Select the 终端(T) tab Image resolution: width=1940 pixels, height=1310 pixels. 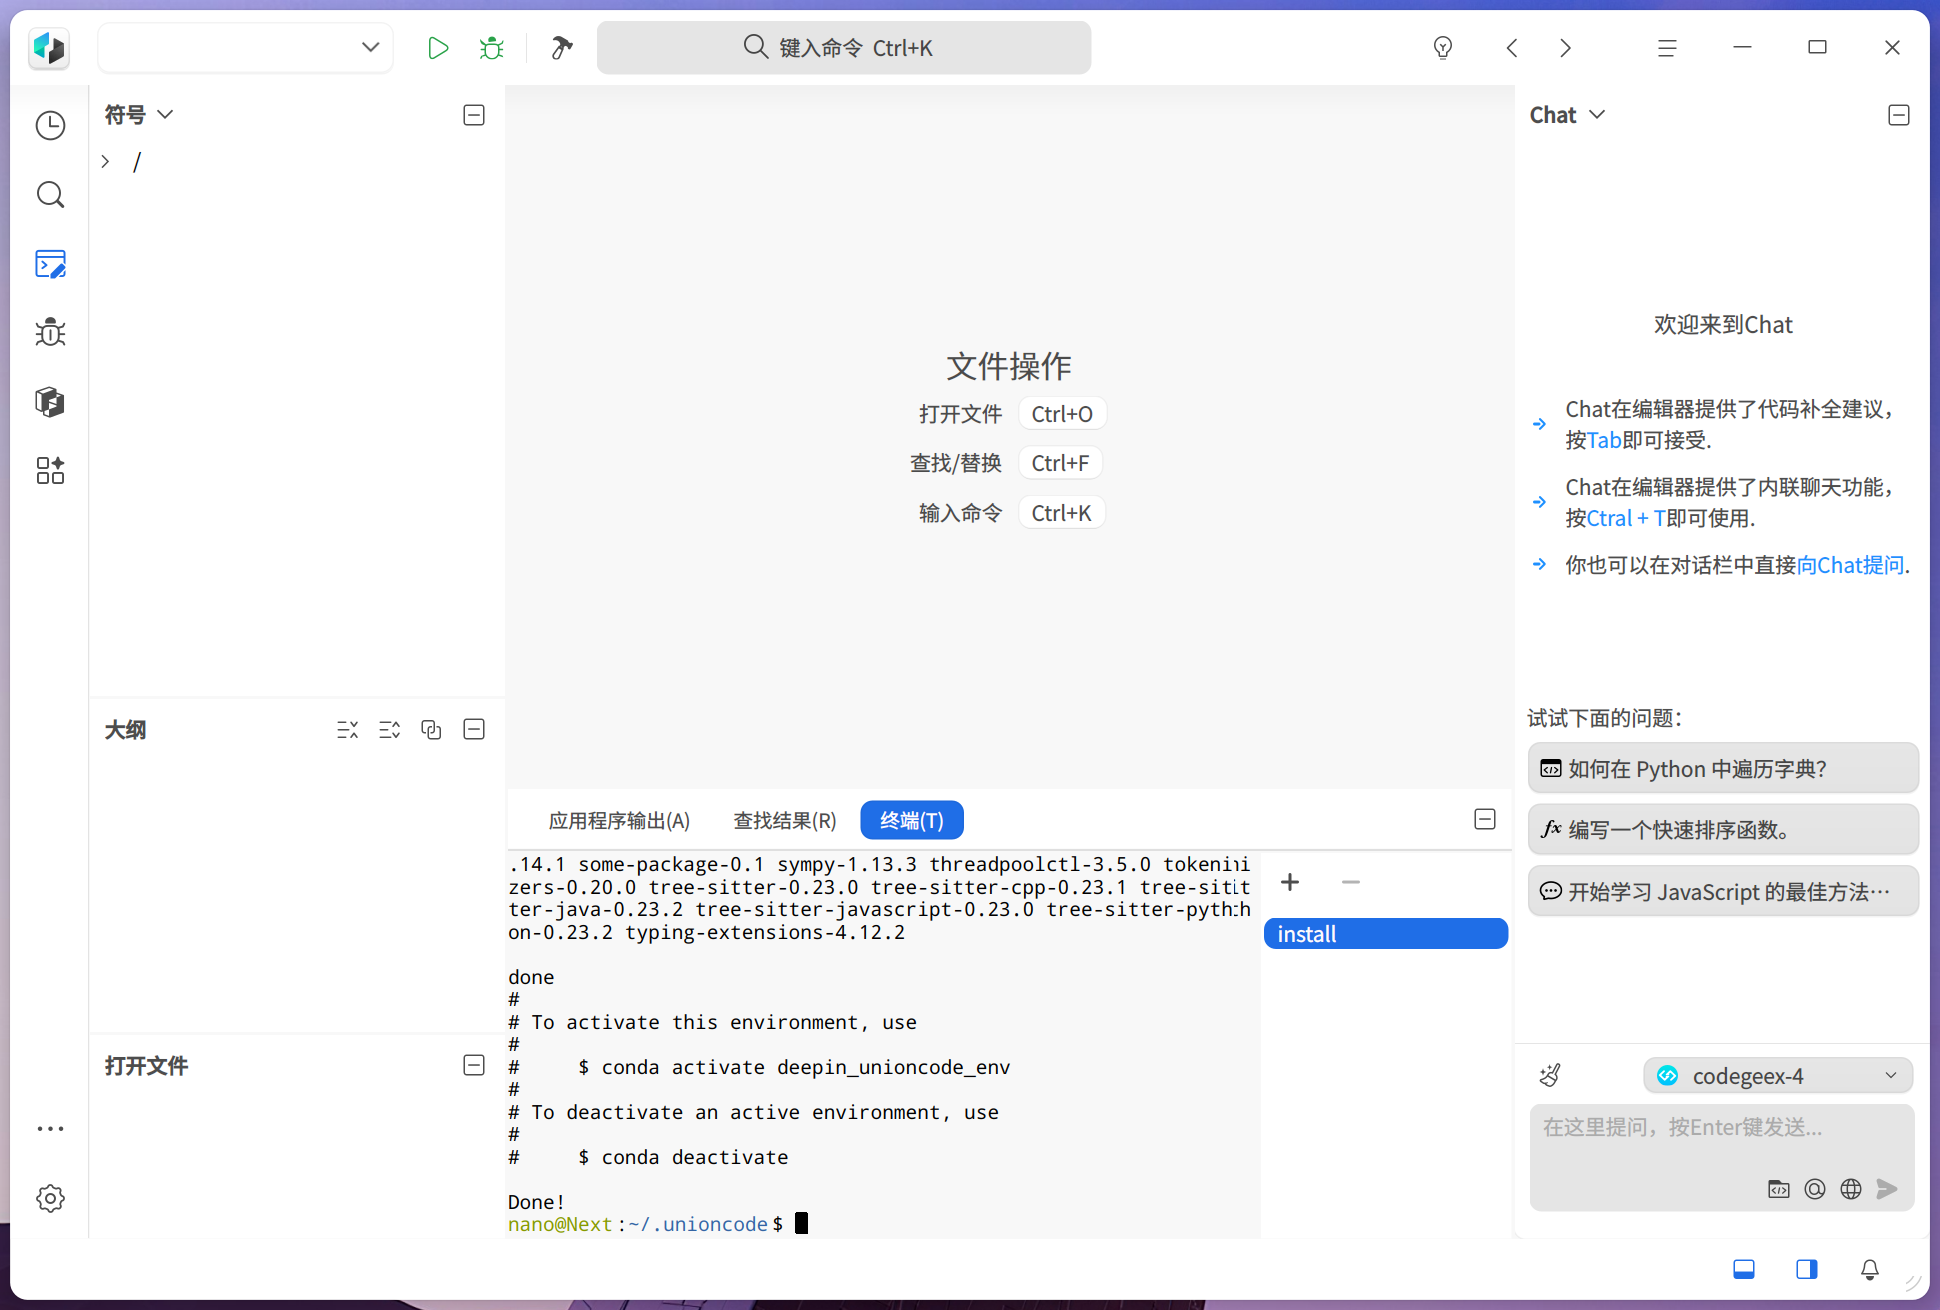(x=912, y=821)
